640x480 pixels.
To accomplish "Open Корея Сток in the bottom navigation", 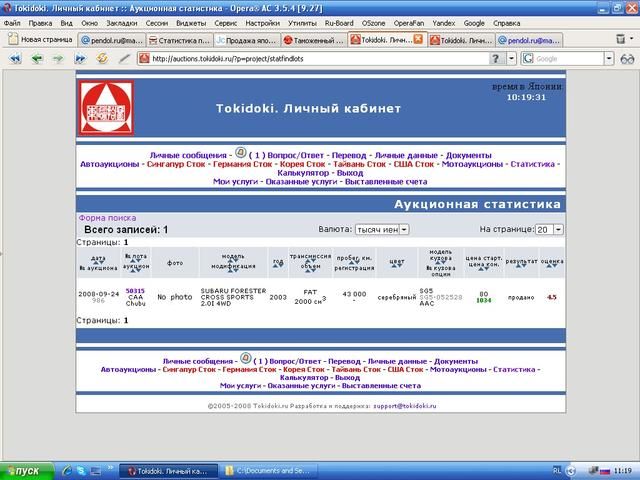I will pos(304,369).
